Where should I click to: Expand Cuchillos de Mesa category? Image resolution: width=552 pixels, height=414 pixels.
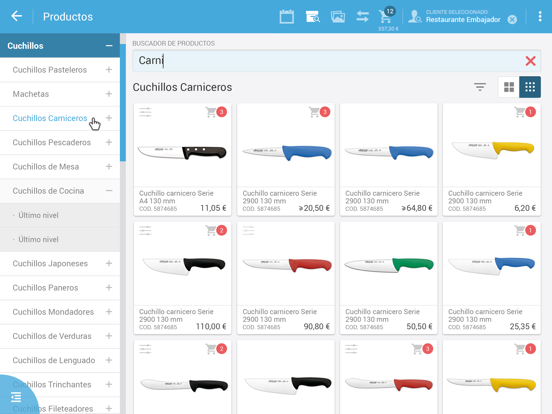(109, 167)
